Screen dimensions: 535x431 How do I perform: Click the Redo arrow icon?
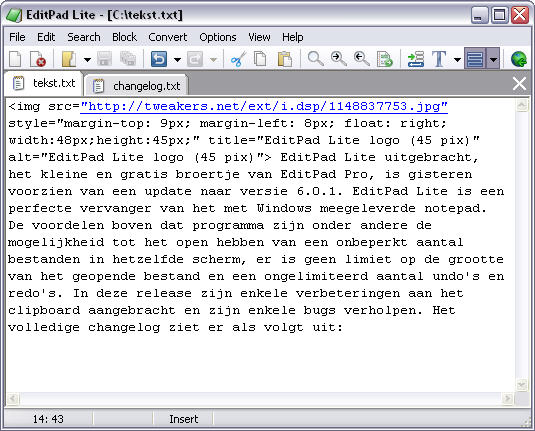195,59
